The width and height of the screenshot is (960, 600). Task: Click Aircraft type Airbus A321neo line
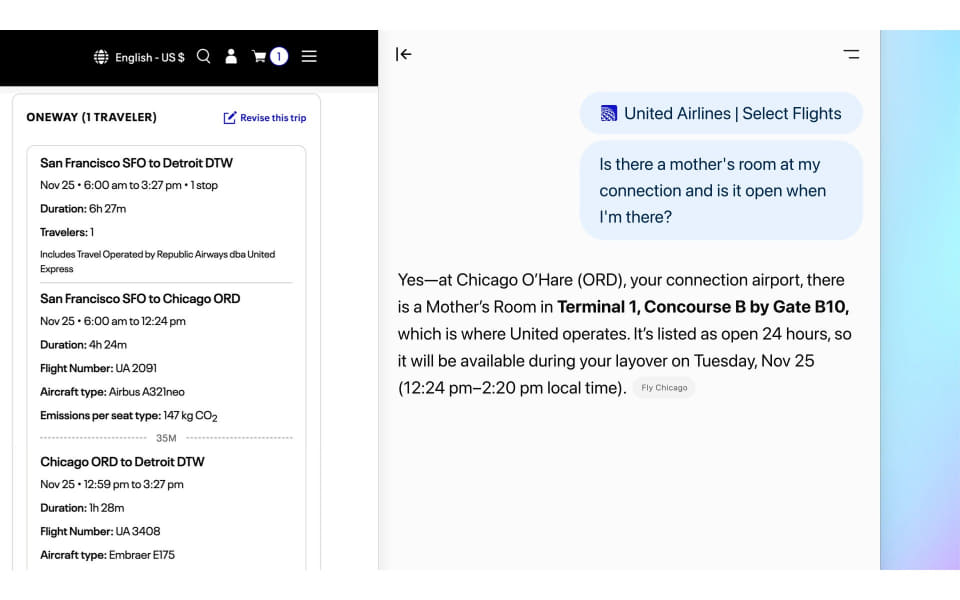click(113, 392)
